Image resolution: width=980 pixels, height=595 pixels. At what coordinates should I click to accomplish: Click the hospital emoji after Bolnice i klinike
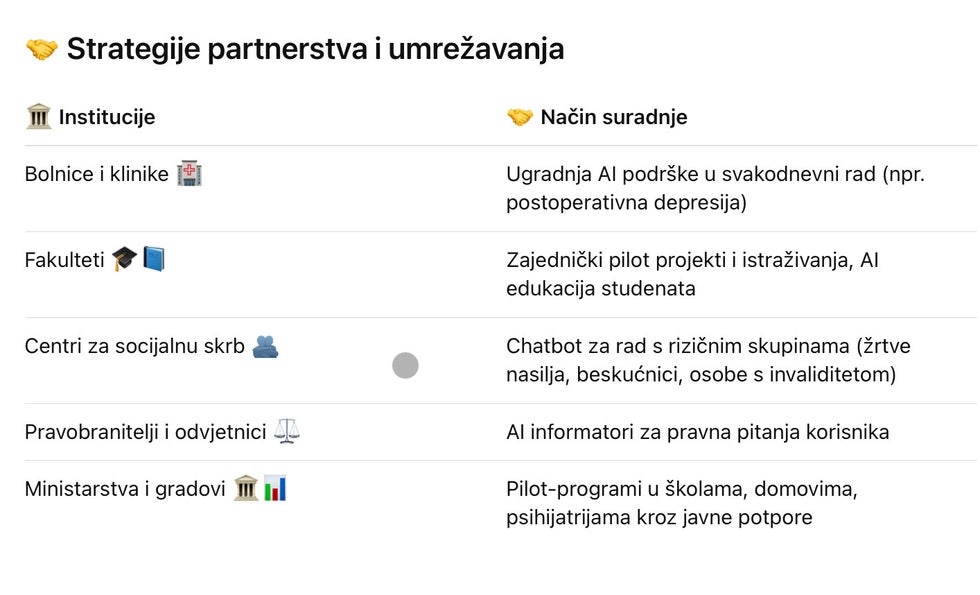pos(189,173)
